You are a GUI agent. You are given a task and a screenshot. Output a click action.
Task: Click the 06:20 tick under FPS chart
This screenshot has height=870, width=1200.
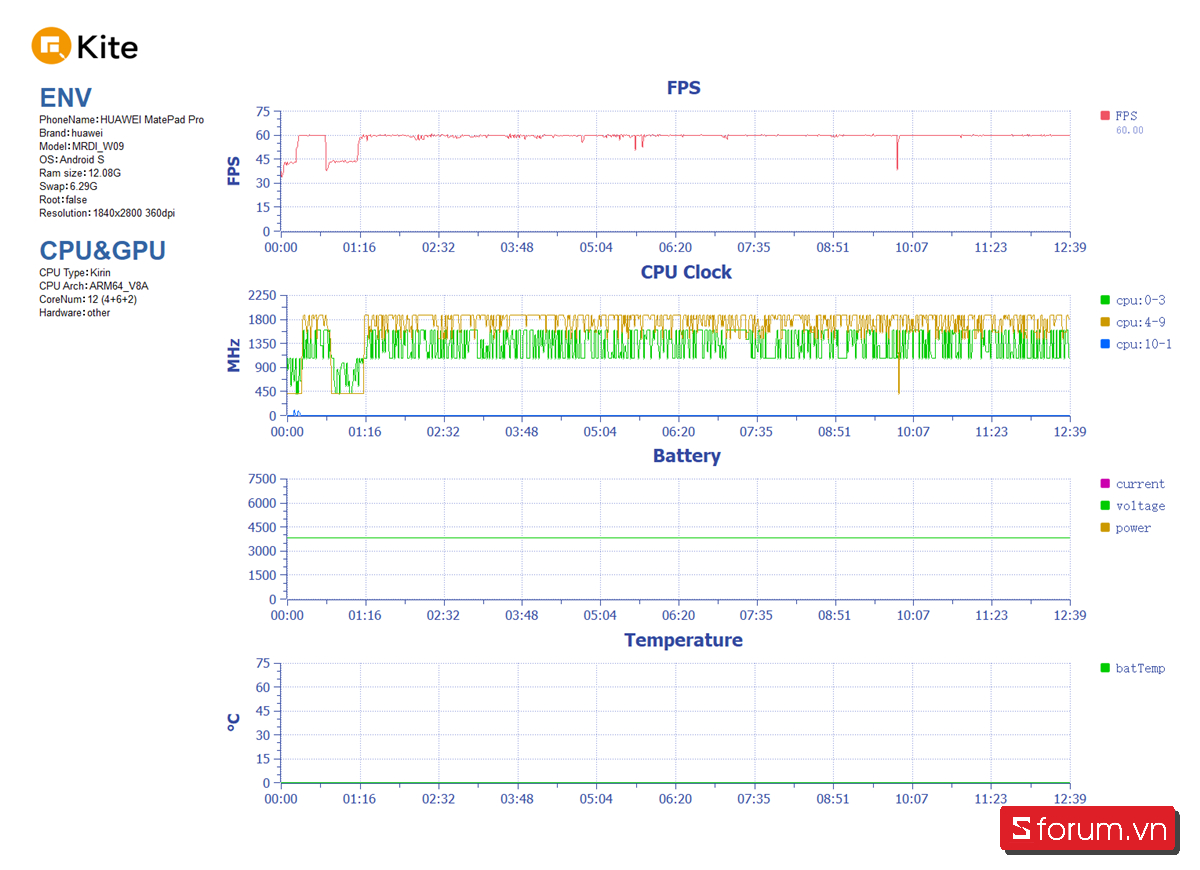coord(675,248)
